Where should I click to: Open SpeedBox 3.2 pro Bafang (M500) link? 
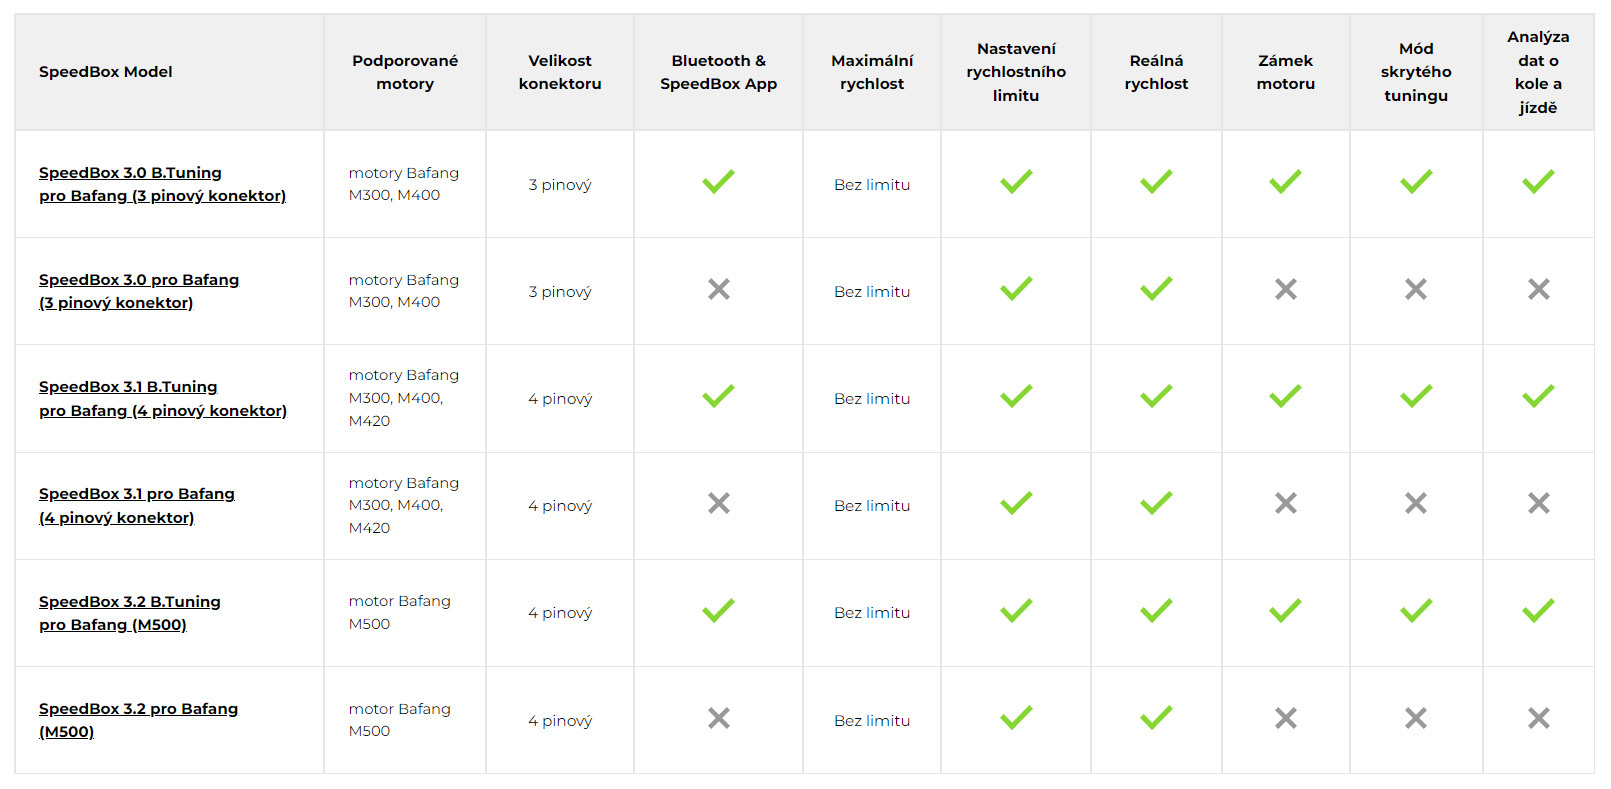[138, 720]
